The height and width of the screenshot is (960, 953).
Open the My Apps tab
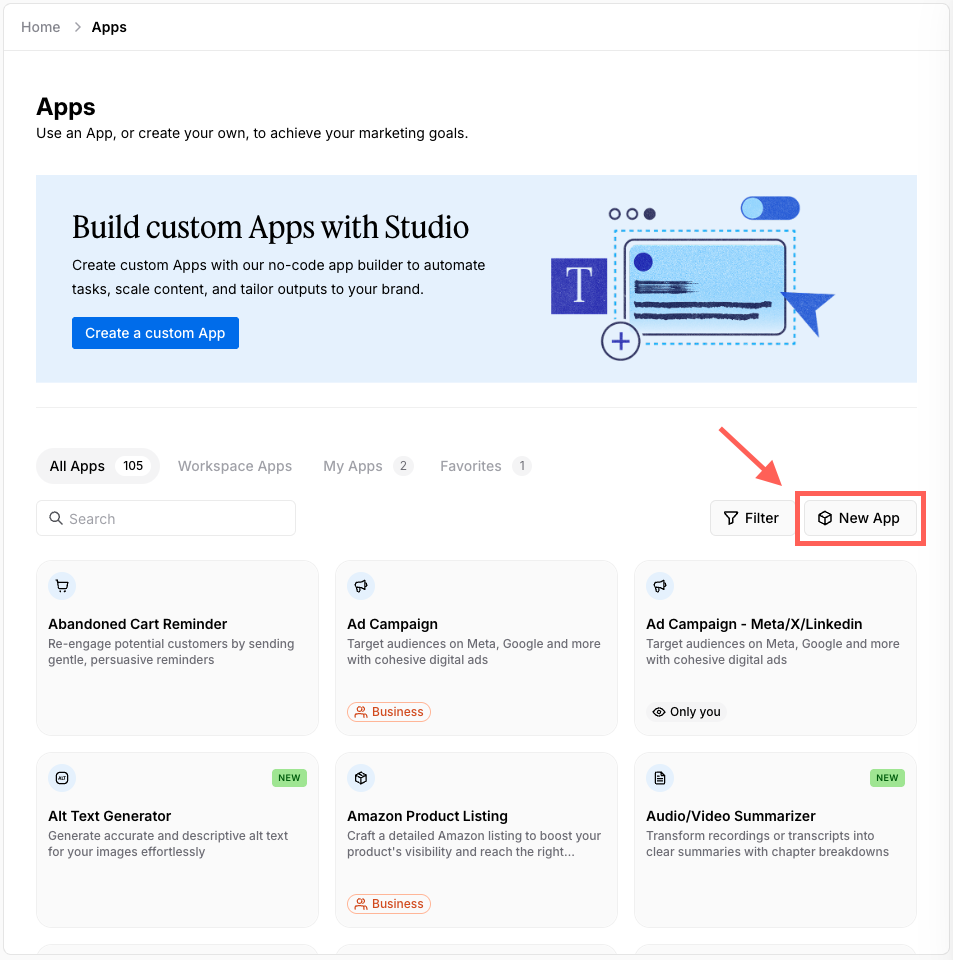[x=368, y=466]
